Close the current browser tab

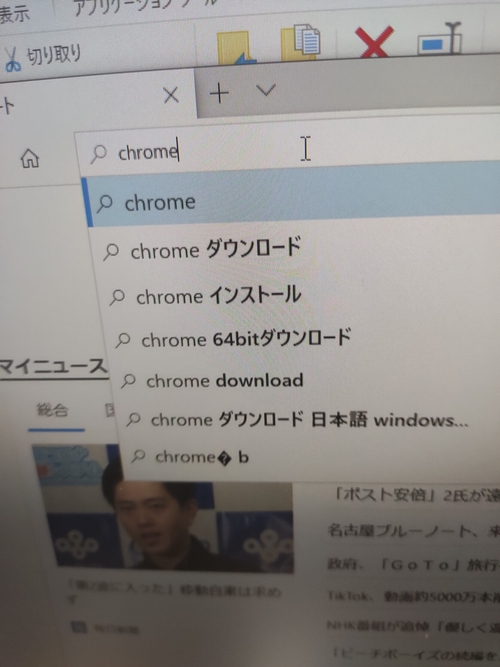[x=171, y=95]
